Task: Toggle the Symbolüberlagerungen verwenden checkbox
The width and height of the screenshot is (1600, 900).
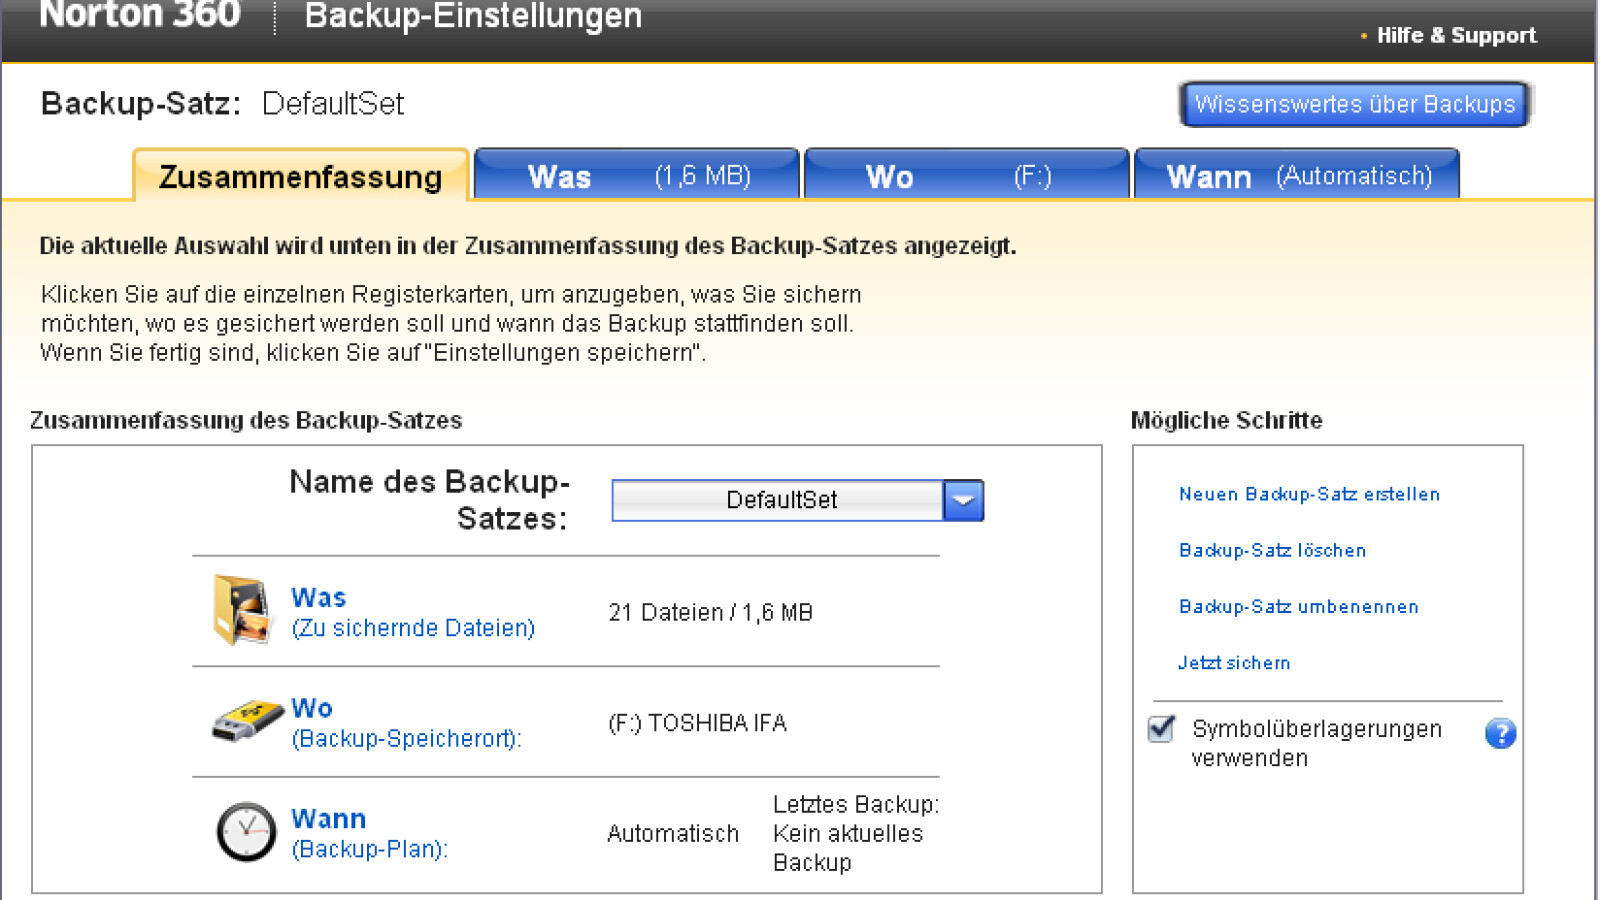Action: pyautogui.click(x=1161, y=729)
